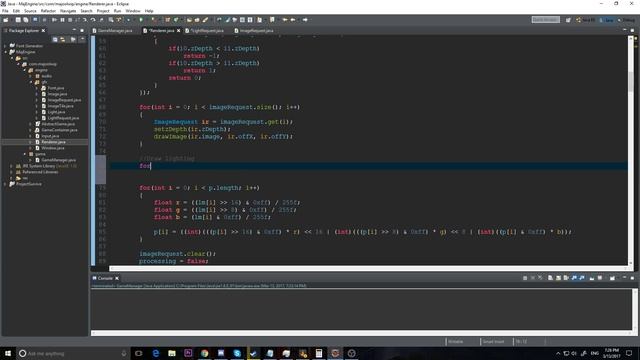Open the Refactor menu
640x360 pixels.
[x=48, y=11]
